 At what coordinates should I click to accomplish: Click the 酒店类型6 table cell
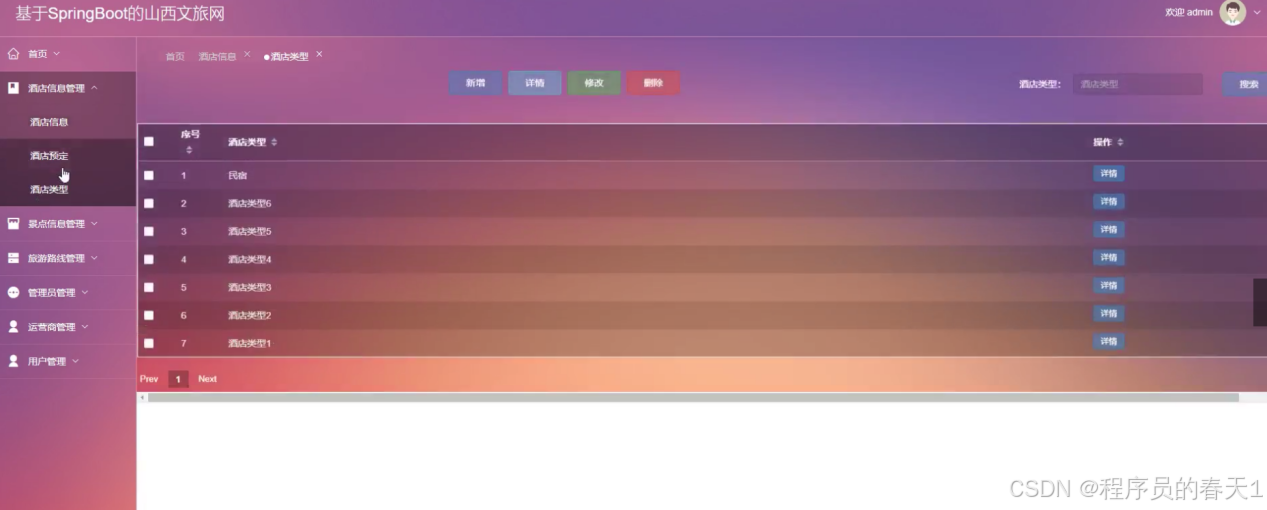tap(249, 203)
